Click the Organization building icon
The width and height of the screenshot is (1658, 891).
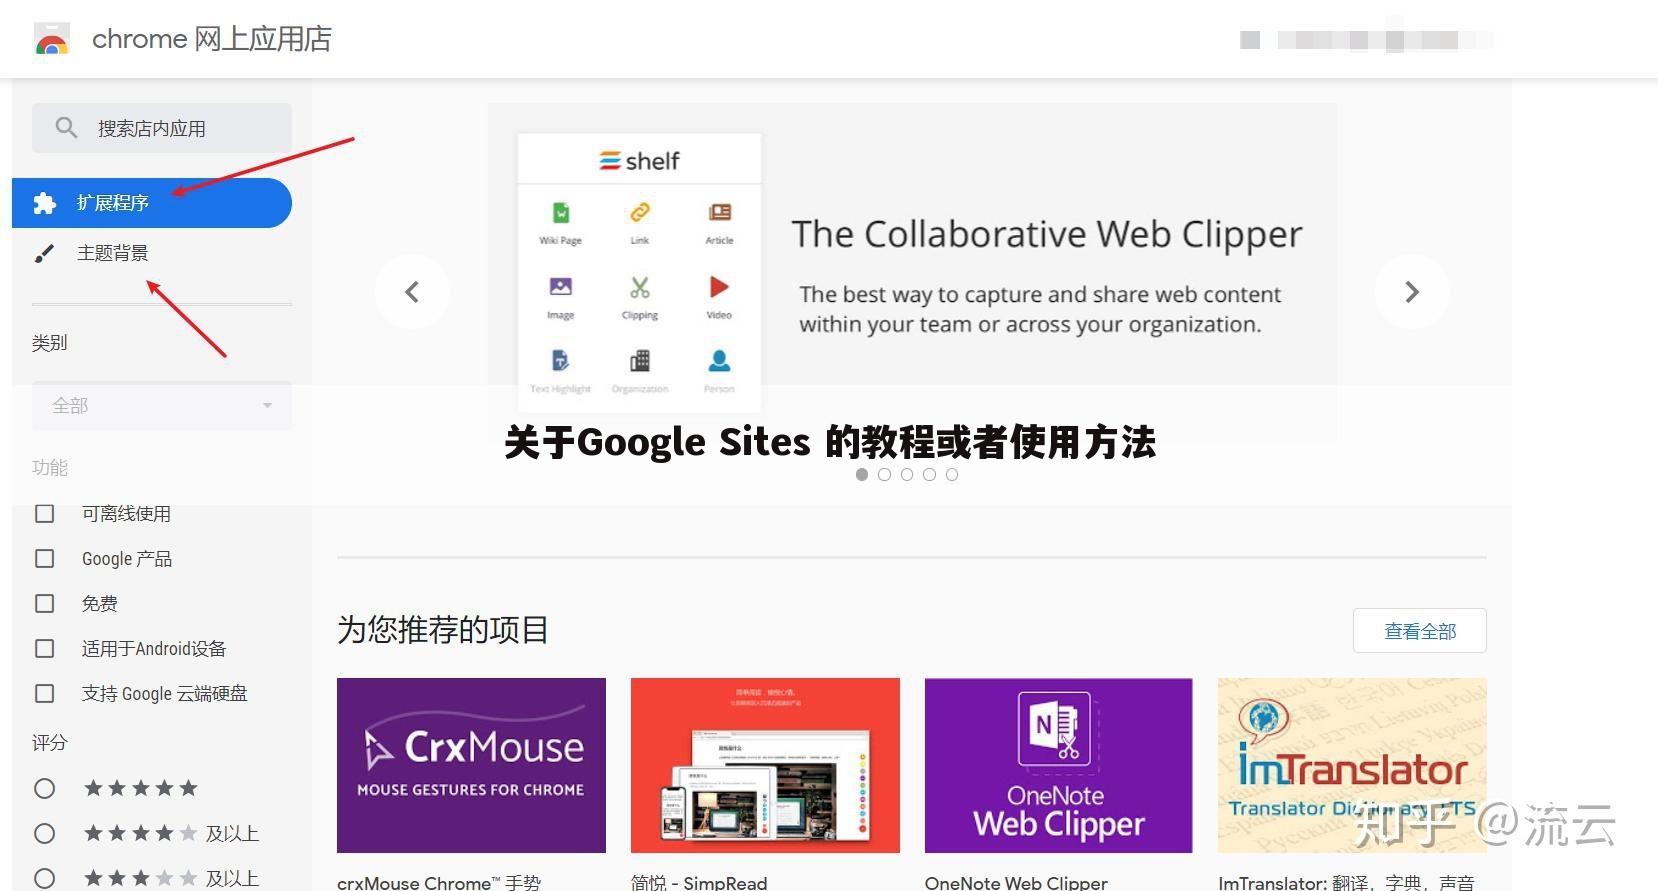pos(640,360)
